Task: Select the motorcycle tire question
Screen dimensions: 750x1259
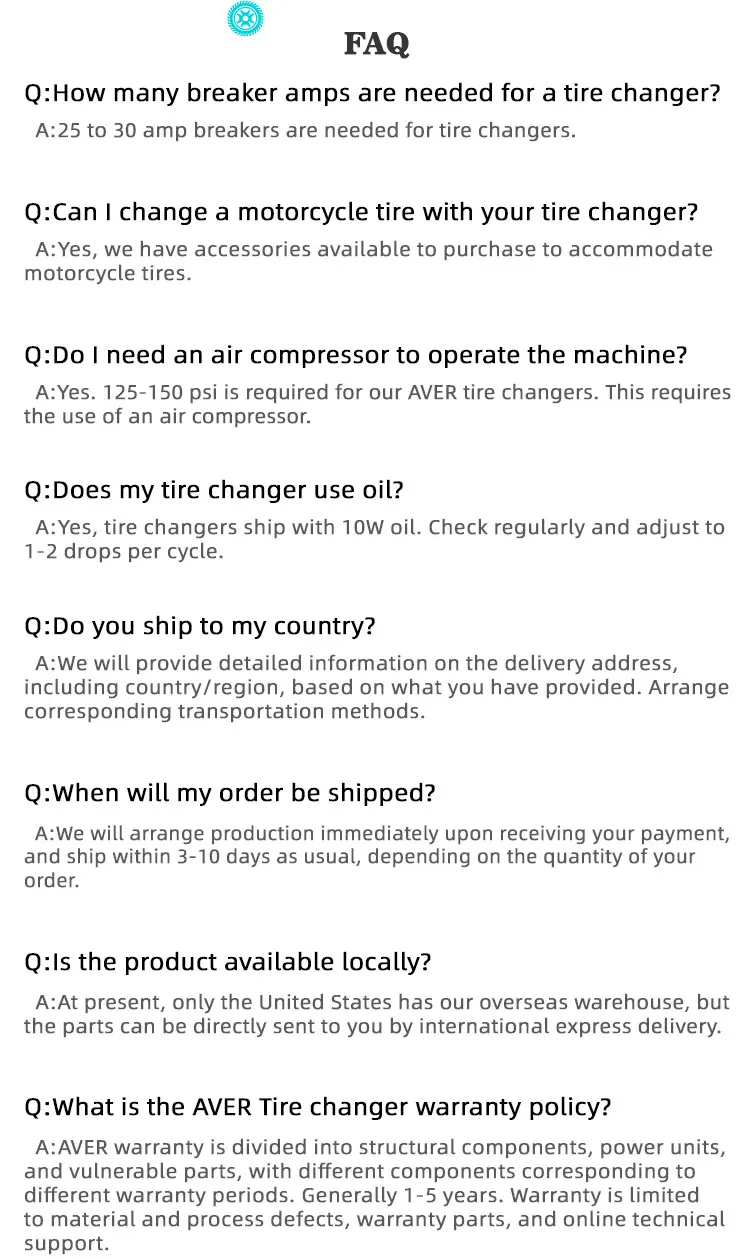Action: [361, 212]
